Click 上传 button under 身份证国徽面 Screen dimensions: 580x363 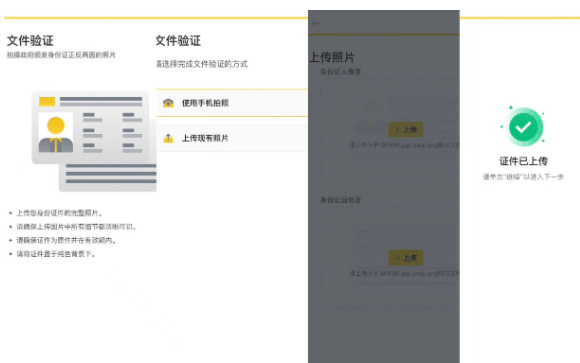[x=406, y=258]
